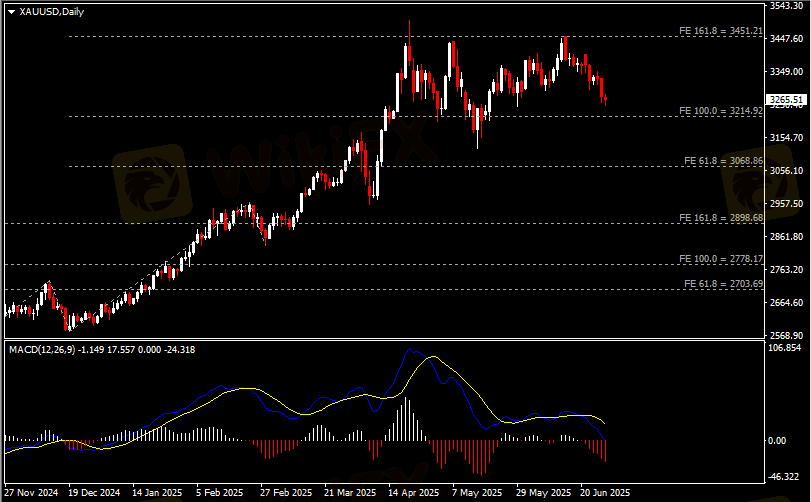Click the 2957.50 price axis value
Viewport: 811px width, 502px height.
coord(786,204)
